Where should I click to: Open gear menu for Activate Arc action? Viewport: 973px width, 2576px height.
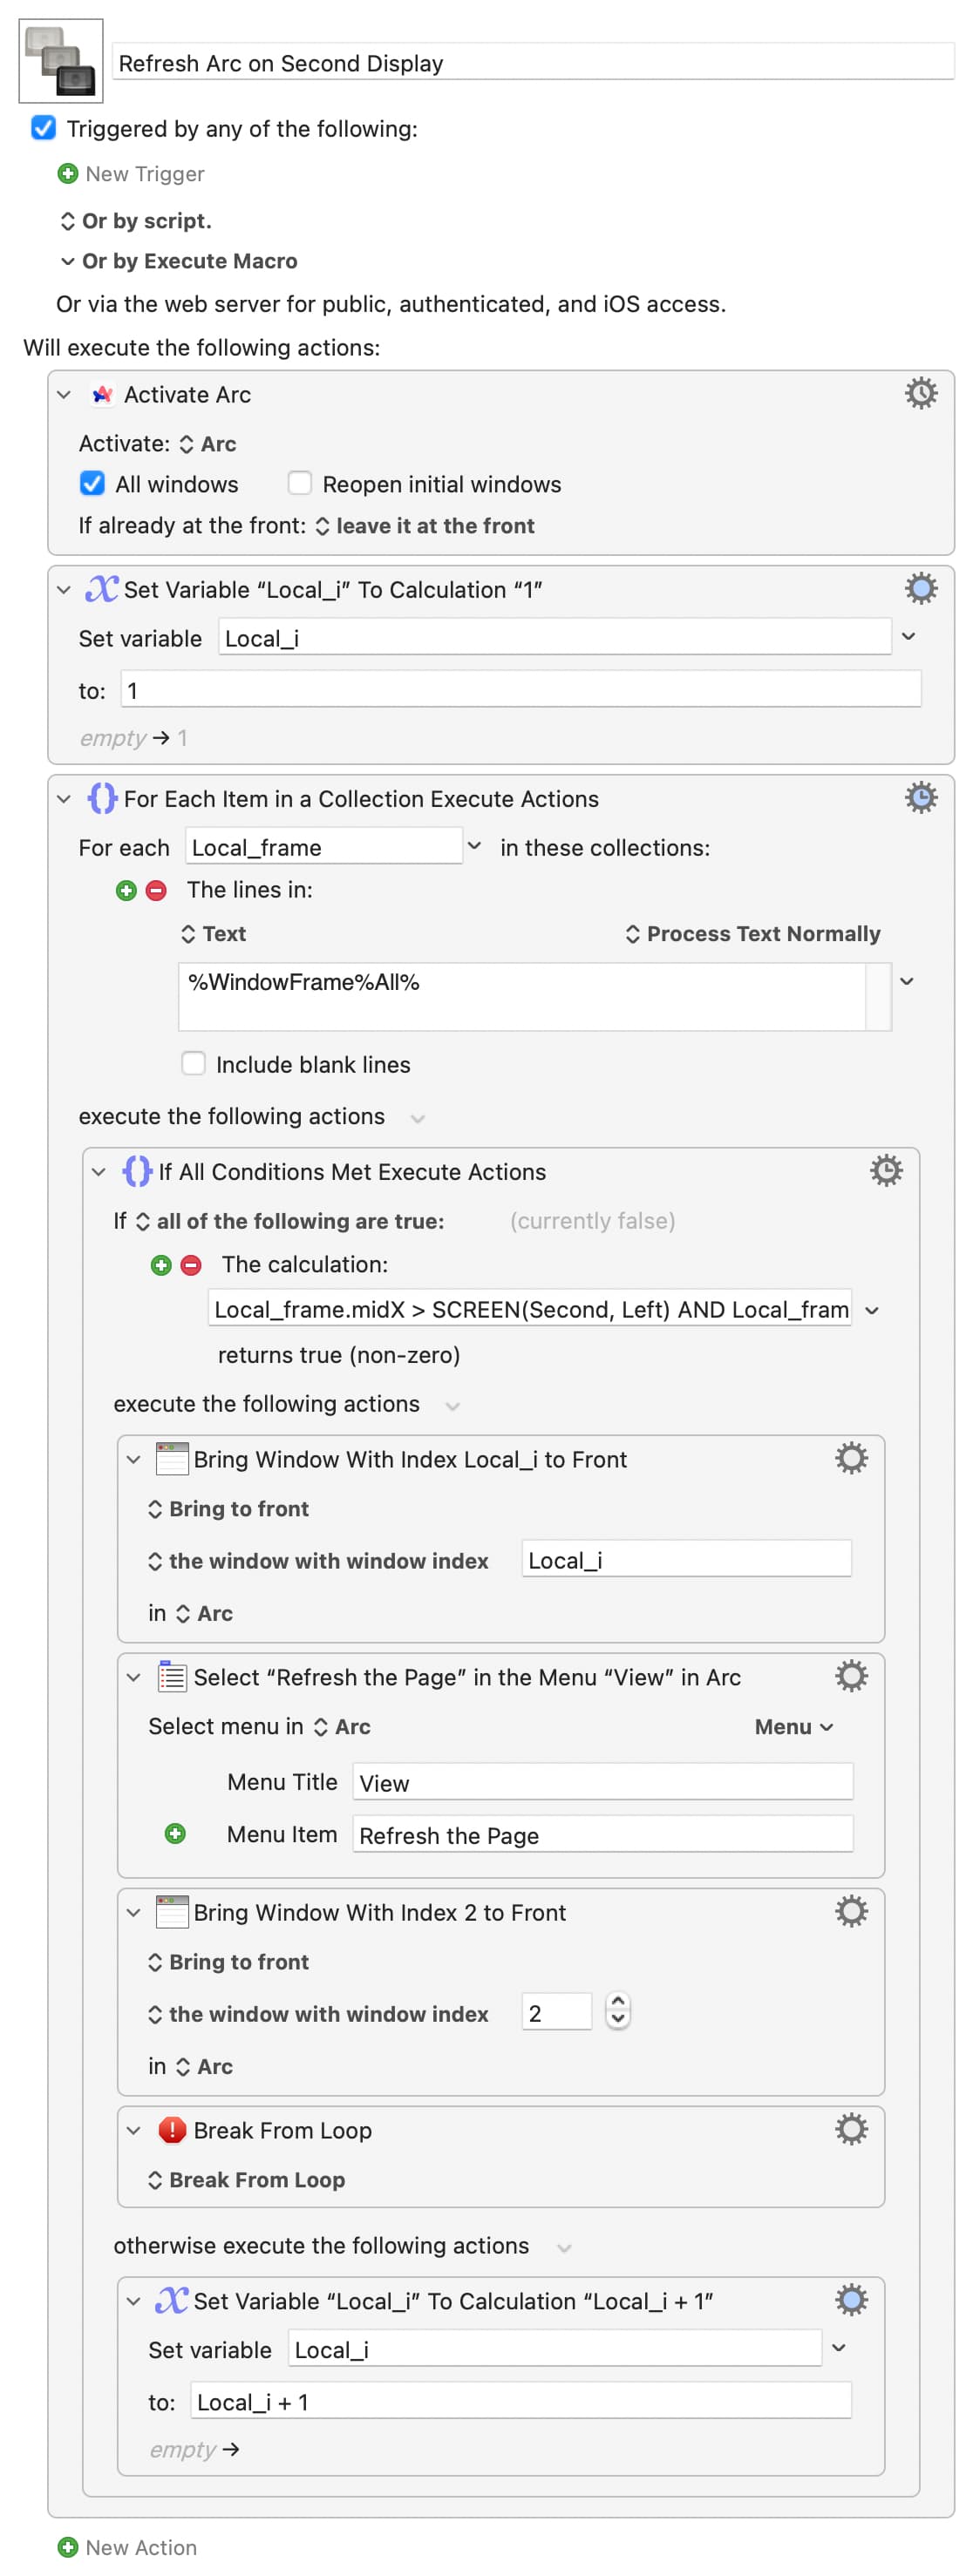click(920, 393)
